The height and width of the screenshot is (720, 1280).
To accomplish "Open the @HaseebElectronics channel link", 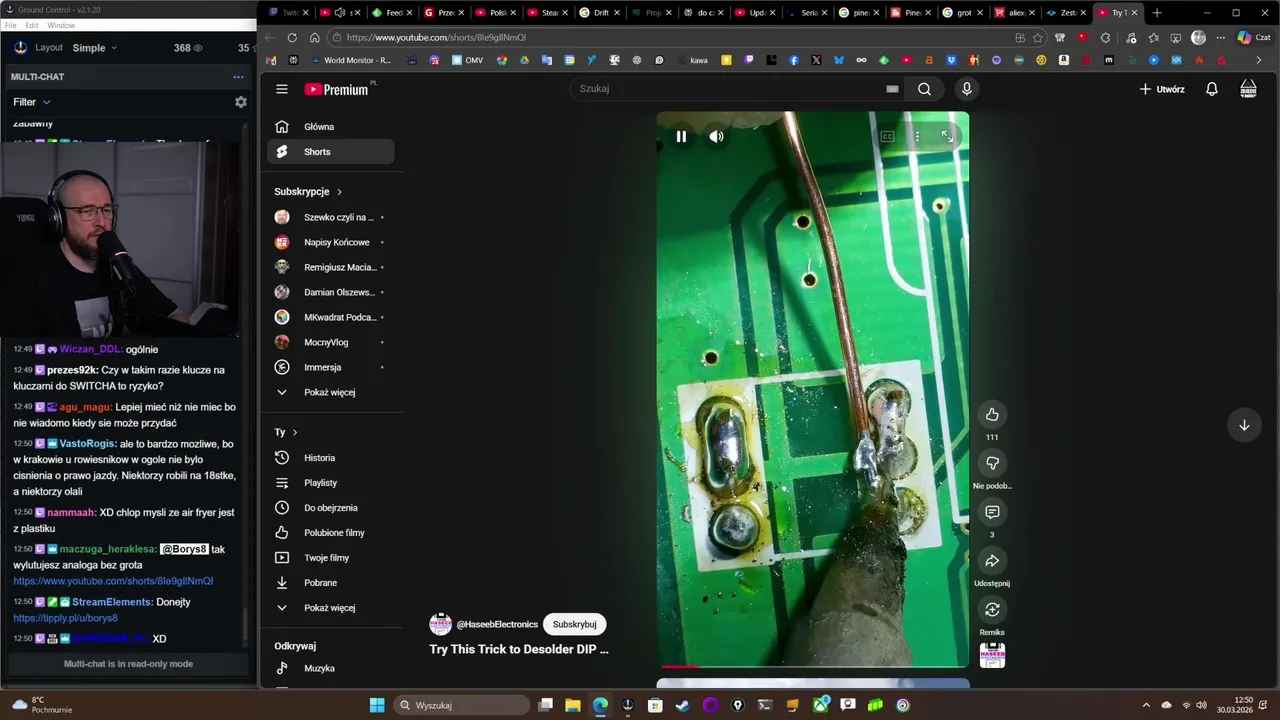I will click(497, 624).
